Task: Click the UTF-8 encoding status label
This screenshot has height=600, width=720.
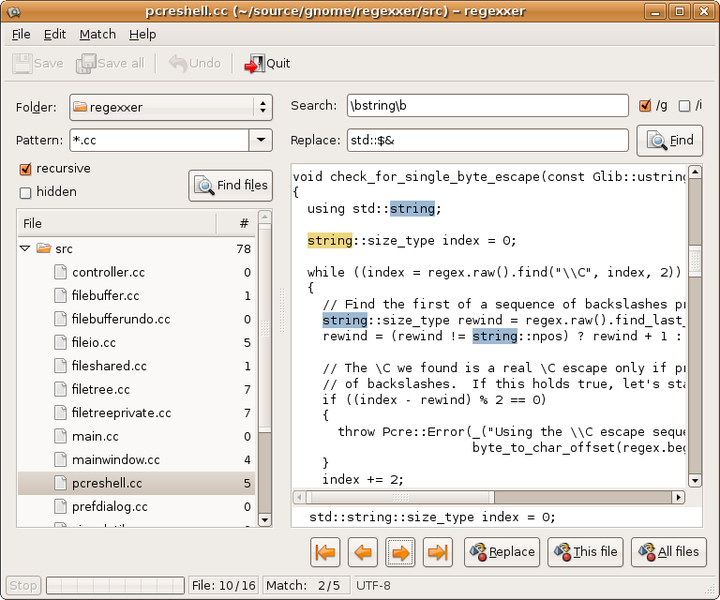Action: (x=373, y=586)
